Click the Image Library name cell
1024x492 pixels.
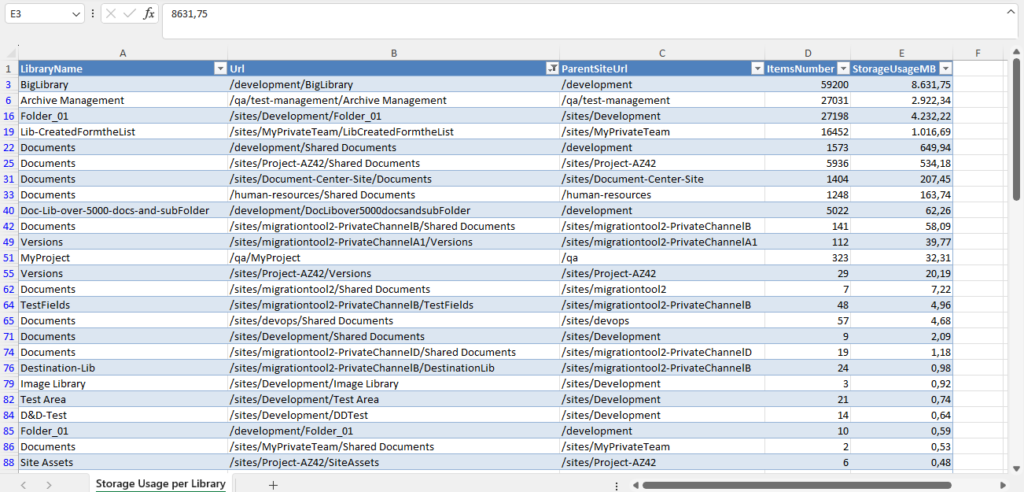point(123,384)
